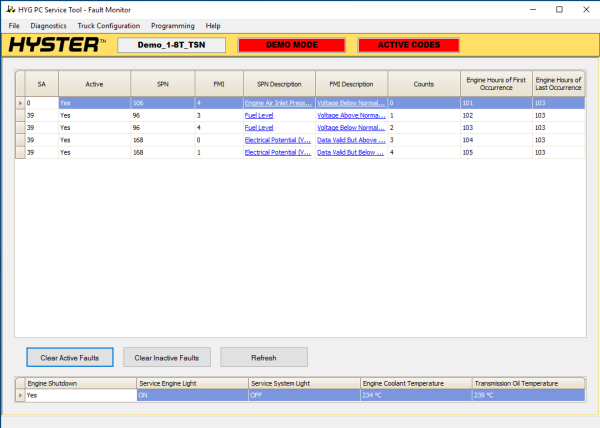Open Electrical Potential link in FMI 0 row
This screenshot has height=428, width=600.
pos(278,140)
